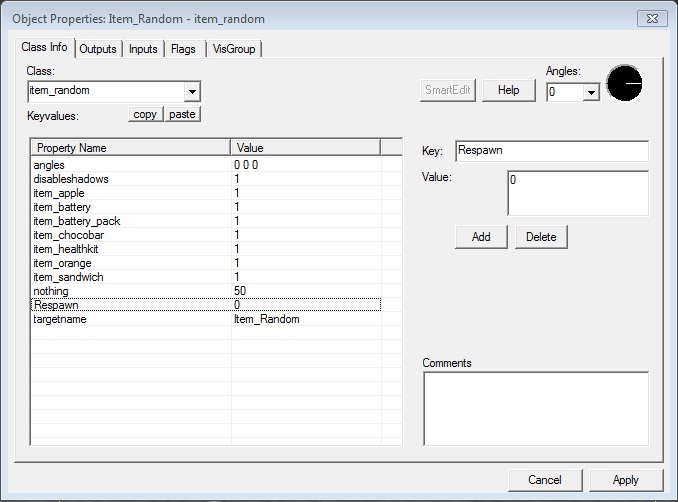The height and width of the screenshot is (502, 678).
Task: Apply the property changes
Action: (x=626, y=480)
